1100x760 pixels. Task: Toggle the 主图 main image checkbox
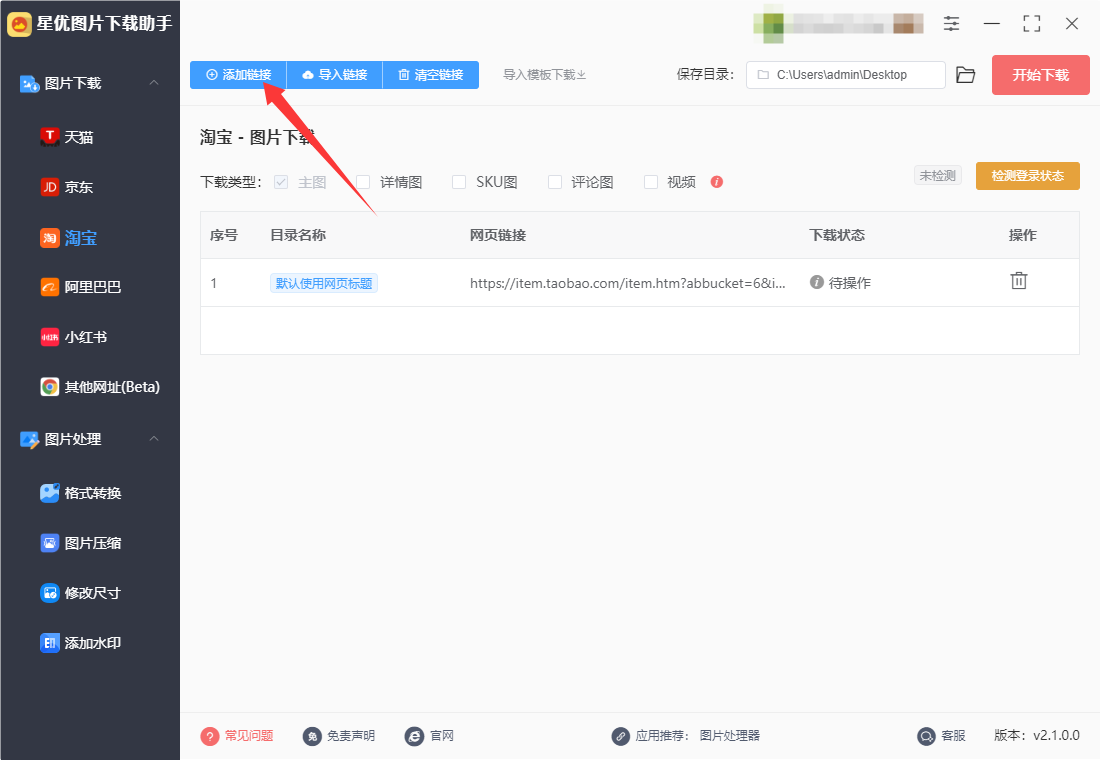281,182
